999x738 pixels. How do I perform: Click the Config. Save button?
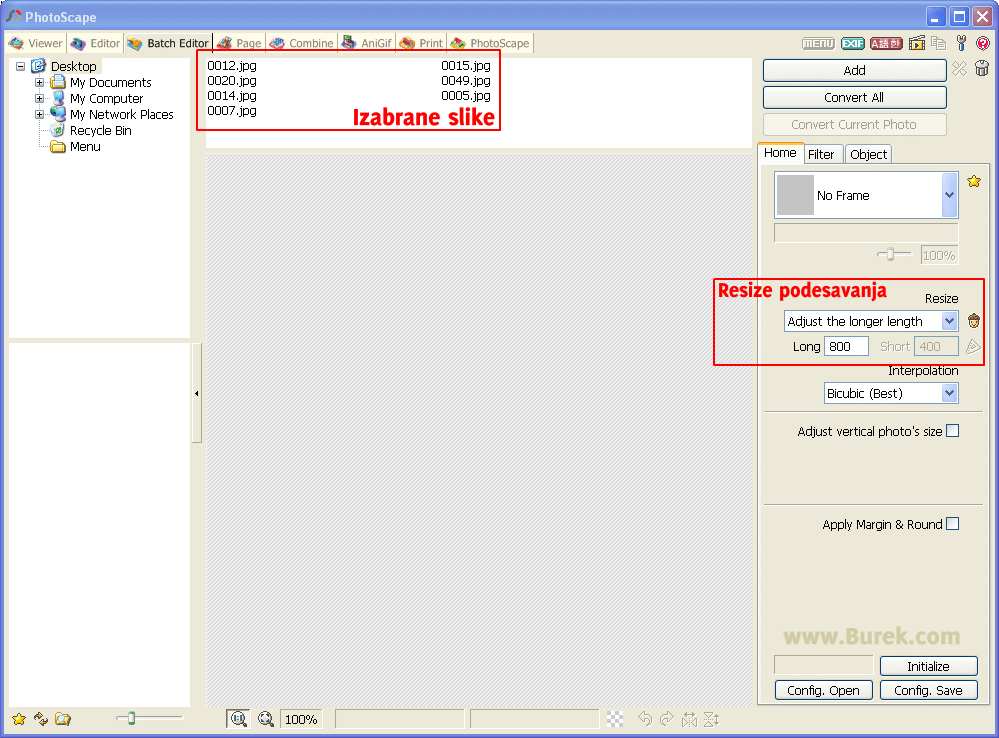tap(928, 690)
